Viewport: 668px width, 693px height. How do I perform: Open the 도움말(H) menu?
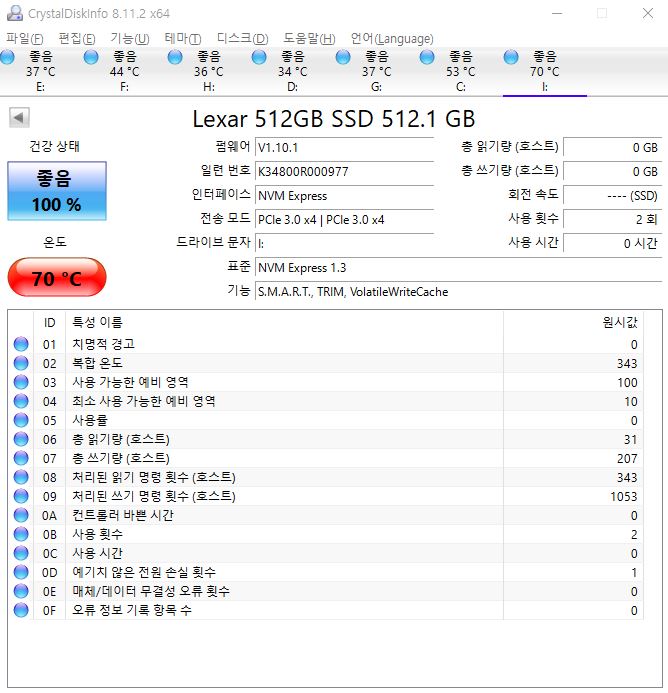(x=309, y=39)
